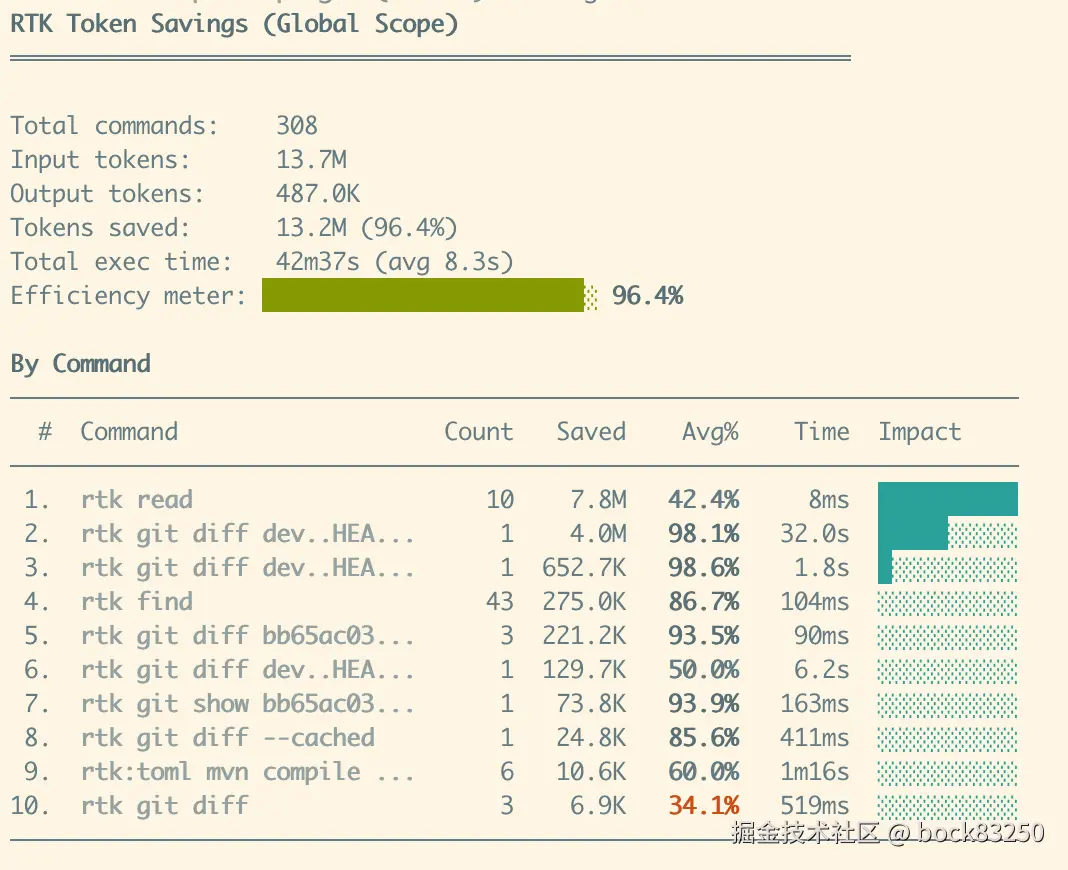This screenshot has height=870, width=1068.
Task: Click the Tokens saved value 13.2M (96.4%)
Action: (x=366, y=228)
